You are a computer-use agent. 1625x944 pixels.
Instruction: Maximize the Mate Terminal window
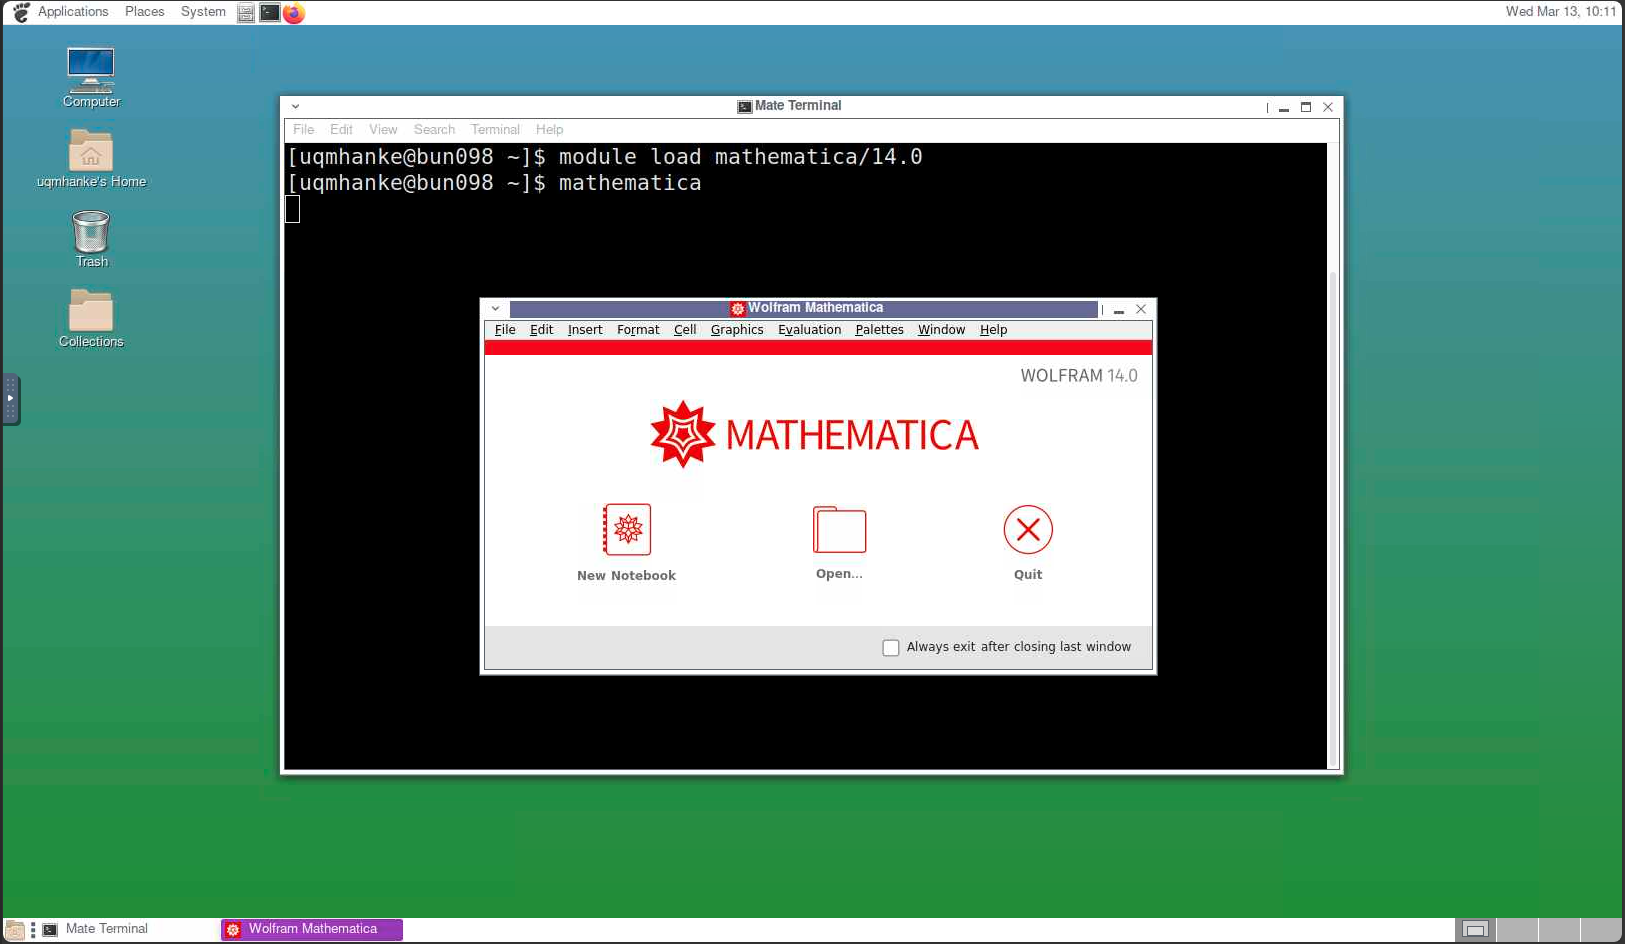click(x=1306, y=107)
